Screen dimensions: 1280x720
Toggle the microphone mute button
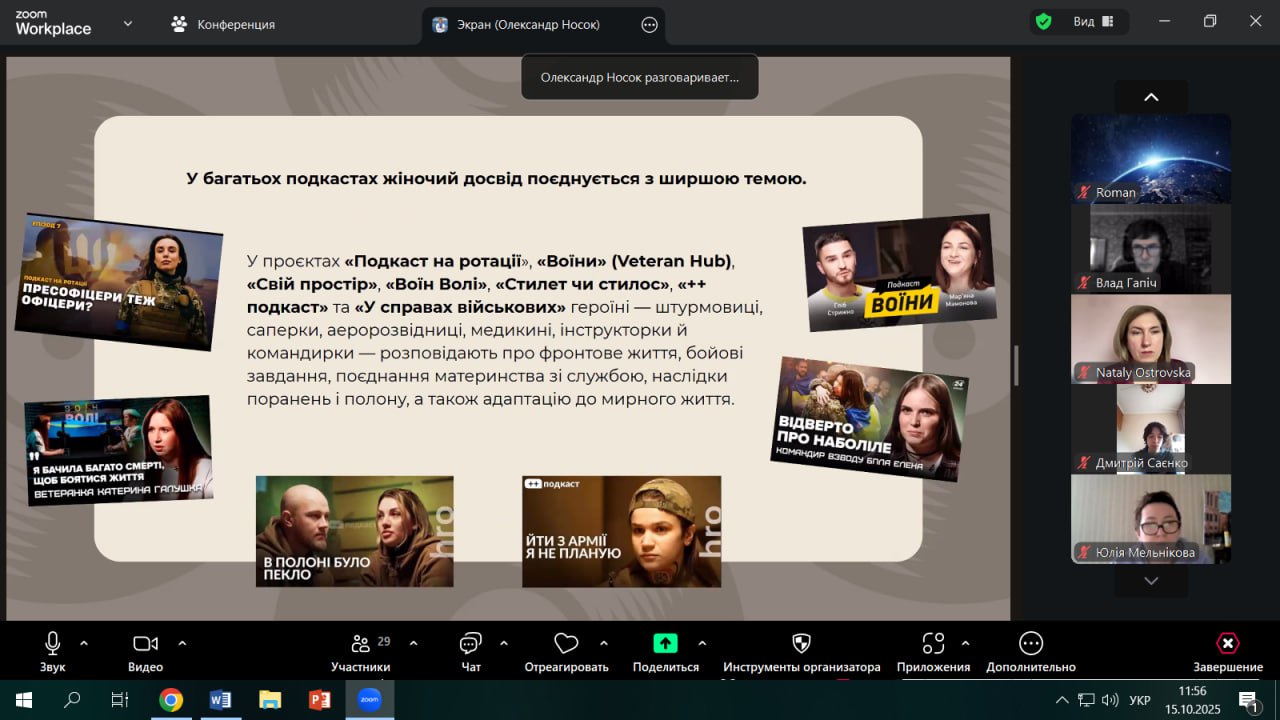click(52, 644)
